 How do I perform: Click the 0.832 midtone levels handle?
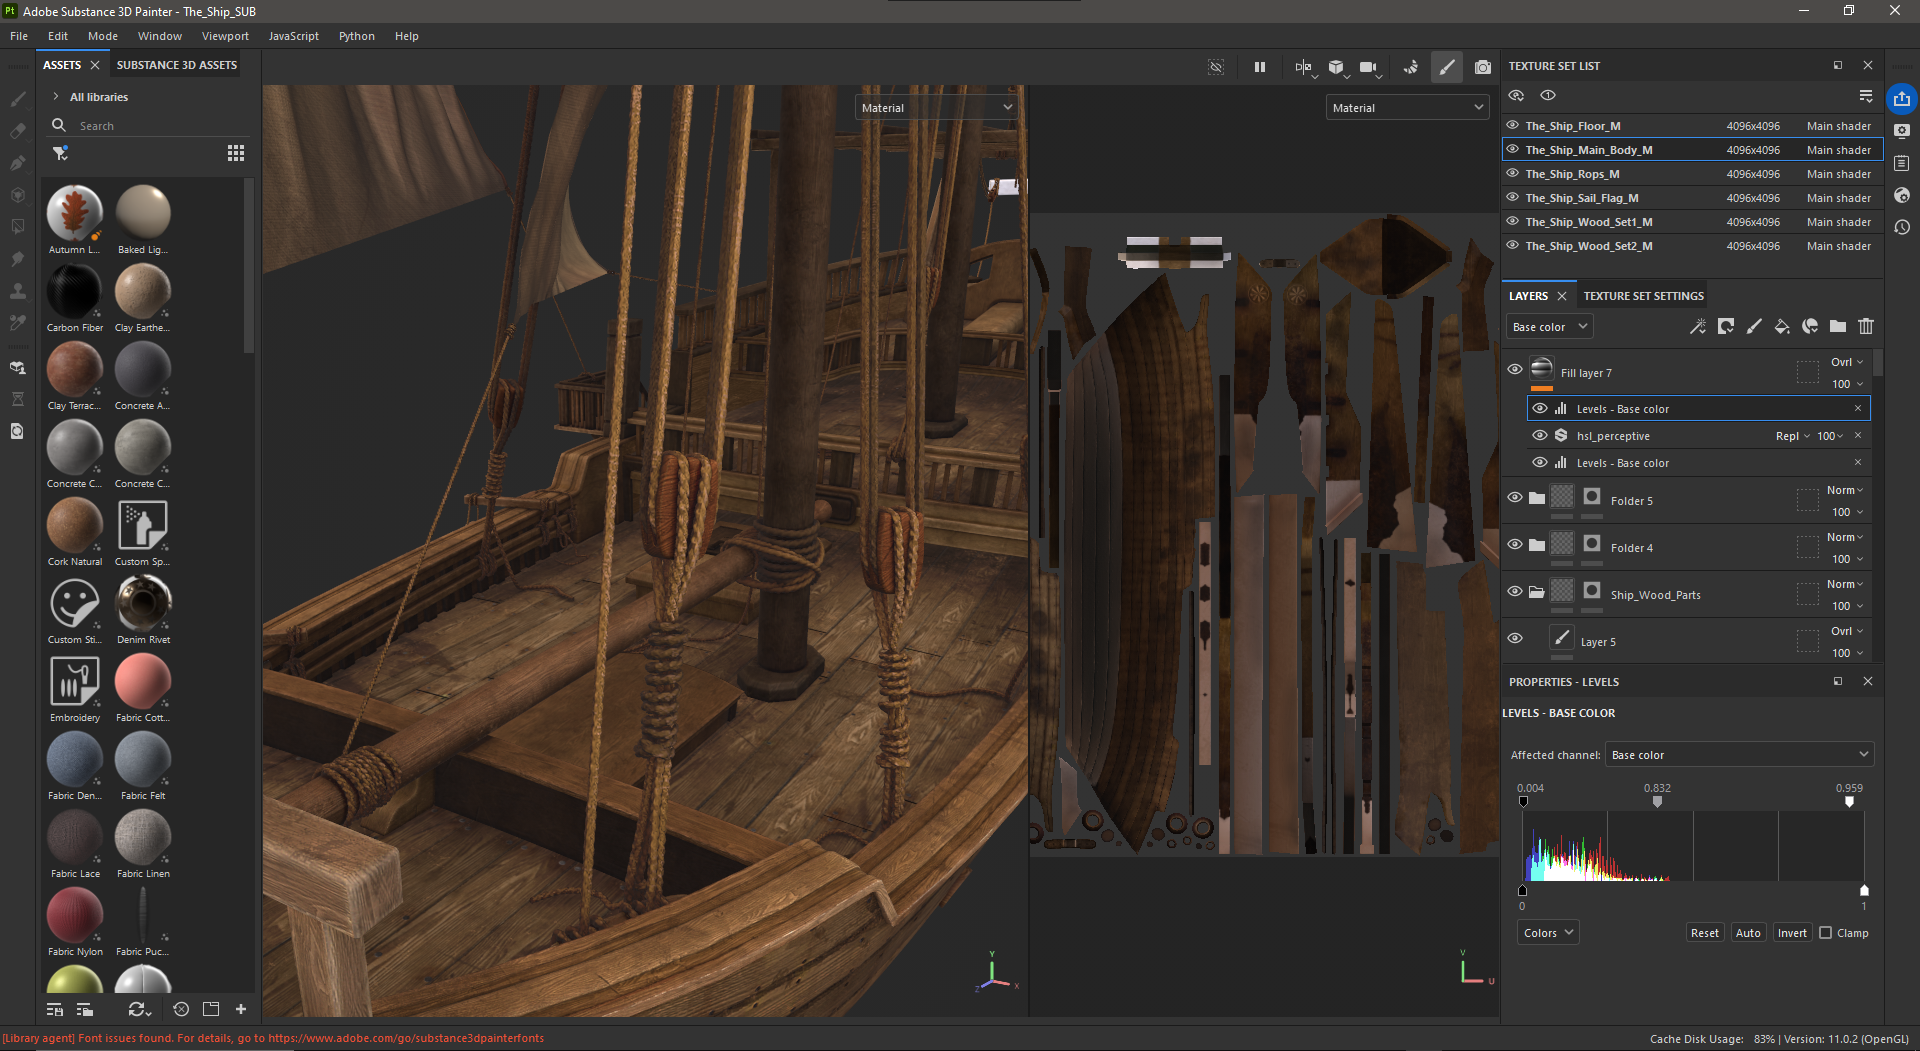point(1657,802)
